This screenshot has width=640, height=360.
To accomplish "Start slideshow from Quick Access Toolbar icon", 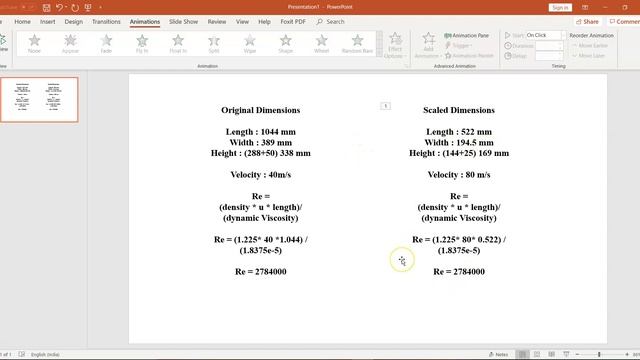I will 88,7.
